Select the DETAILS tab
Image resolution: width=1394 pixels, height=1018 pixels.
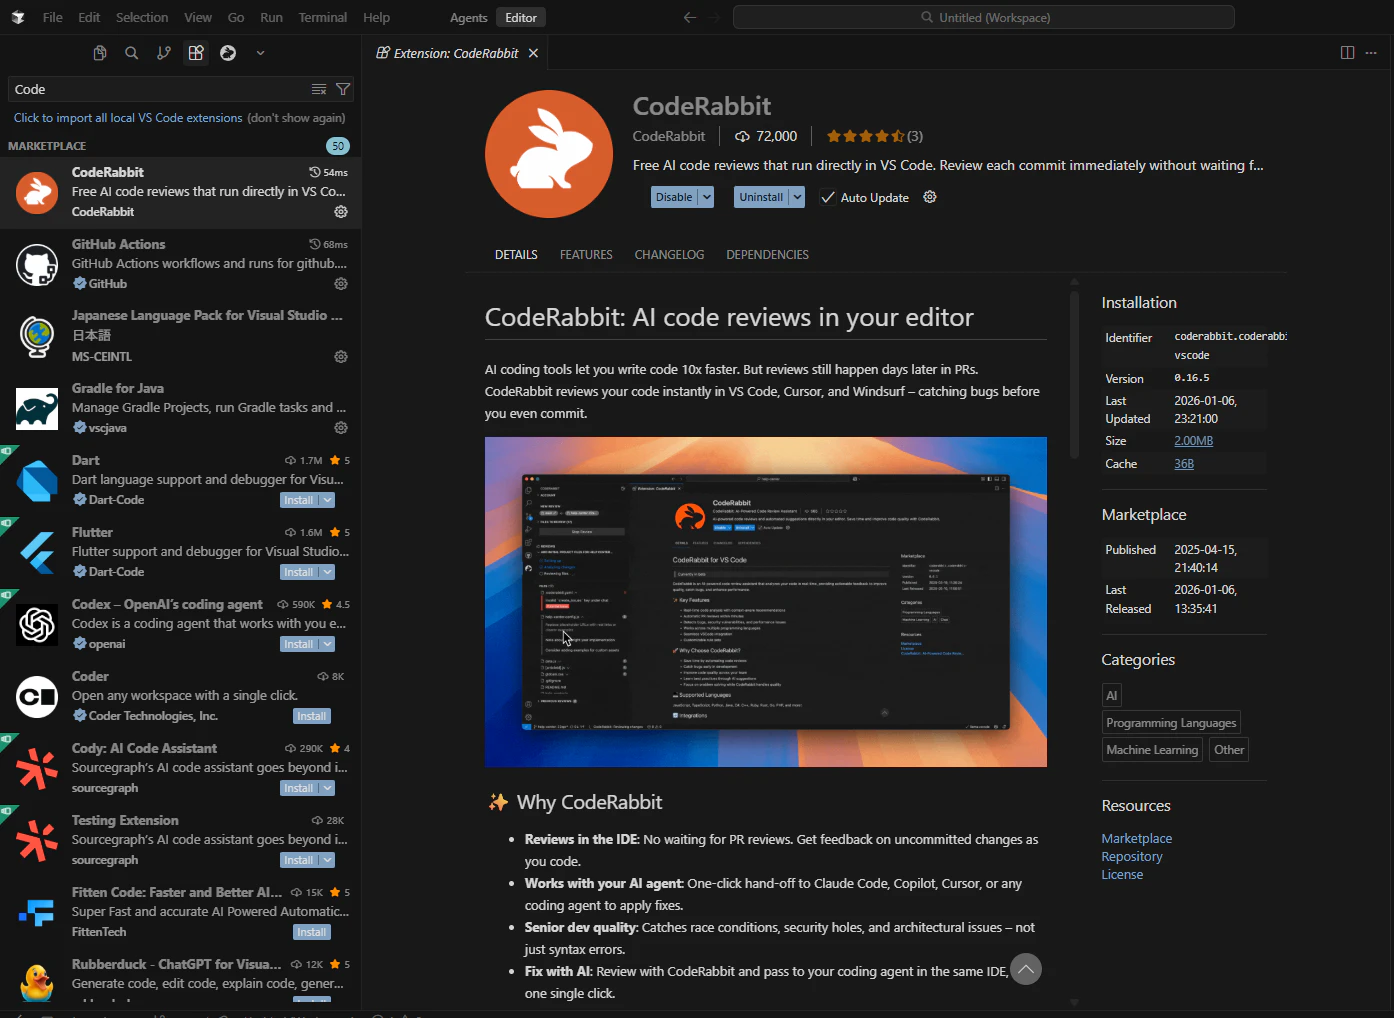pyautogui.click(x=516, y=255)
